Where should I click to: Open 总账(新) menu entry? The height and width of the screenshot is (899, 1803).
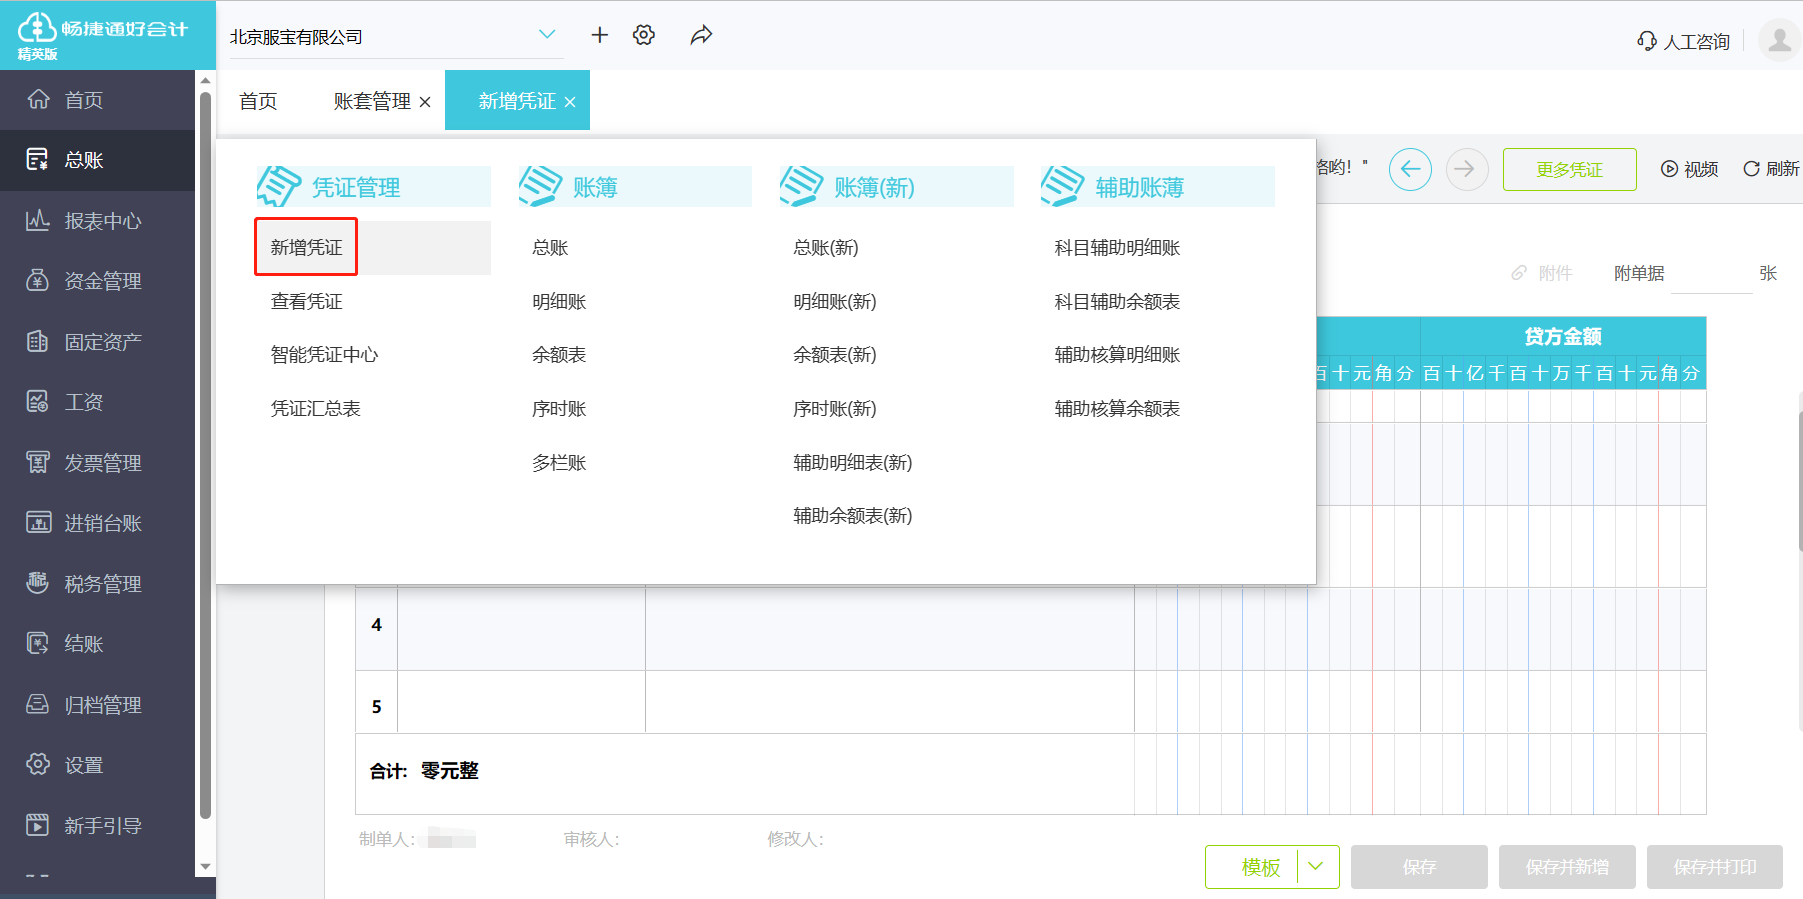826,247
